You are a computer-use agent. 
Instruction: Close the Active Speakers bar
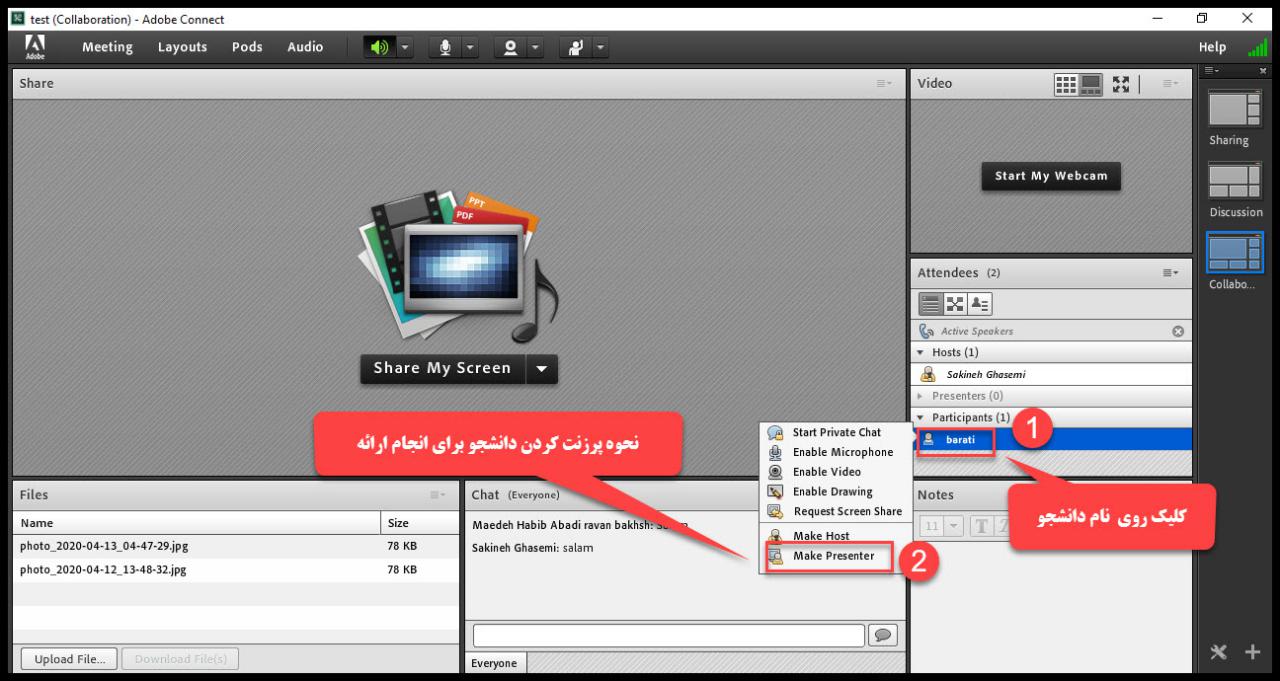(1177, 331)
